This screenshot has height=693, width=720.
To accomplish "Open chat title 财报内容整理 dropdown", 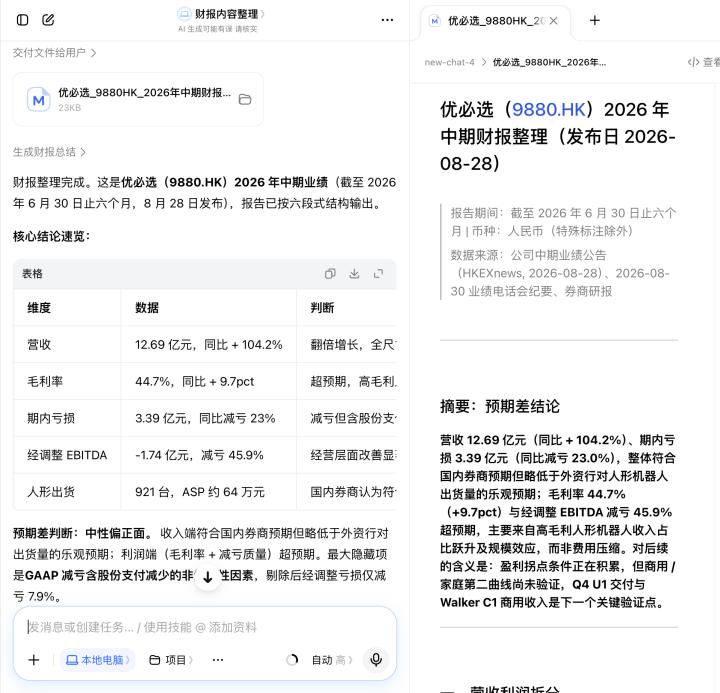I will (x=221, y=14).
